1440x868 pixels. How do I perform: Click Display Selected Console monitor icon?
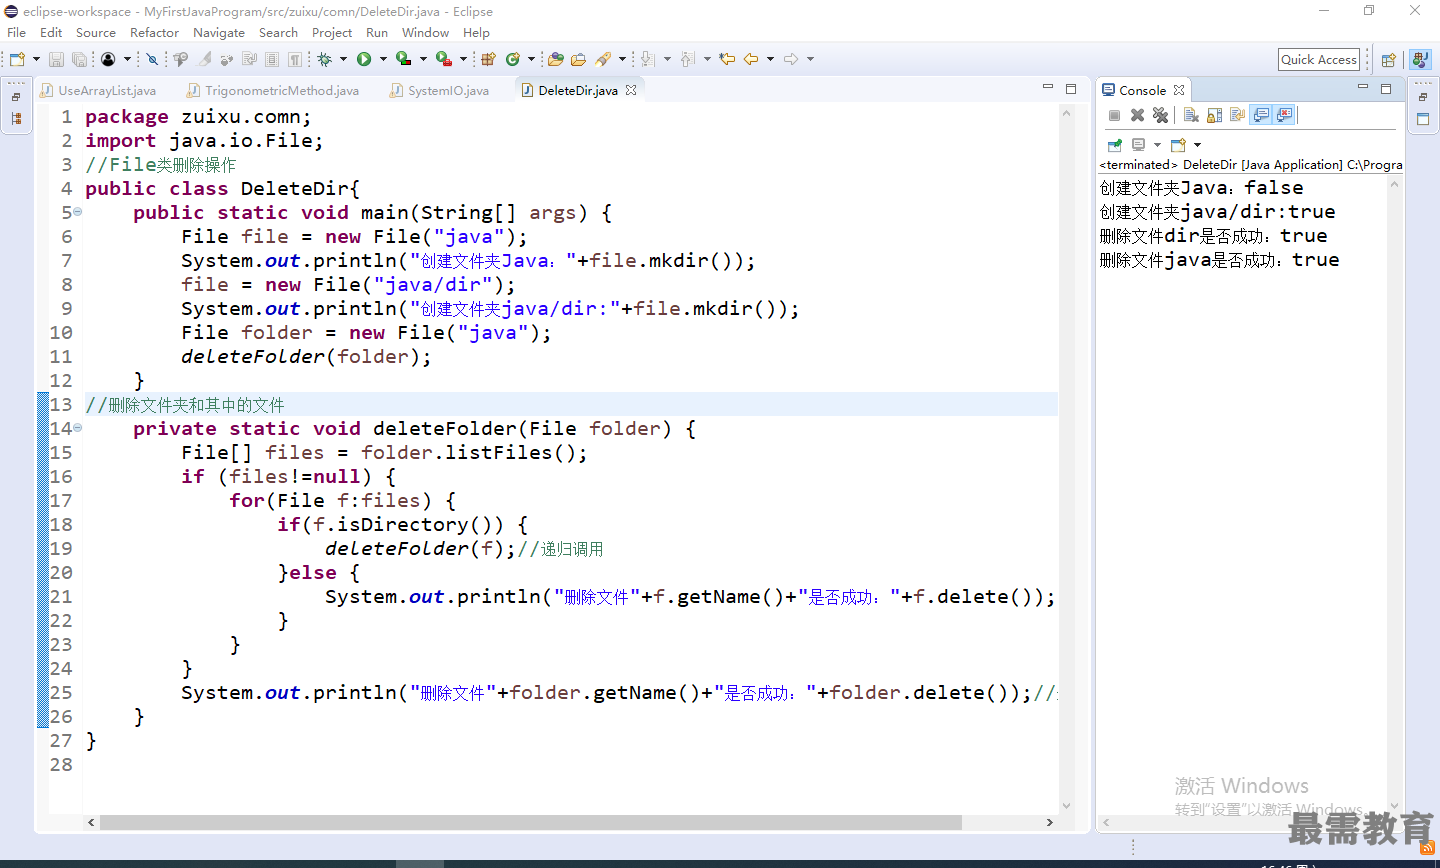click(1138, 144)
